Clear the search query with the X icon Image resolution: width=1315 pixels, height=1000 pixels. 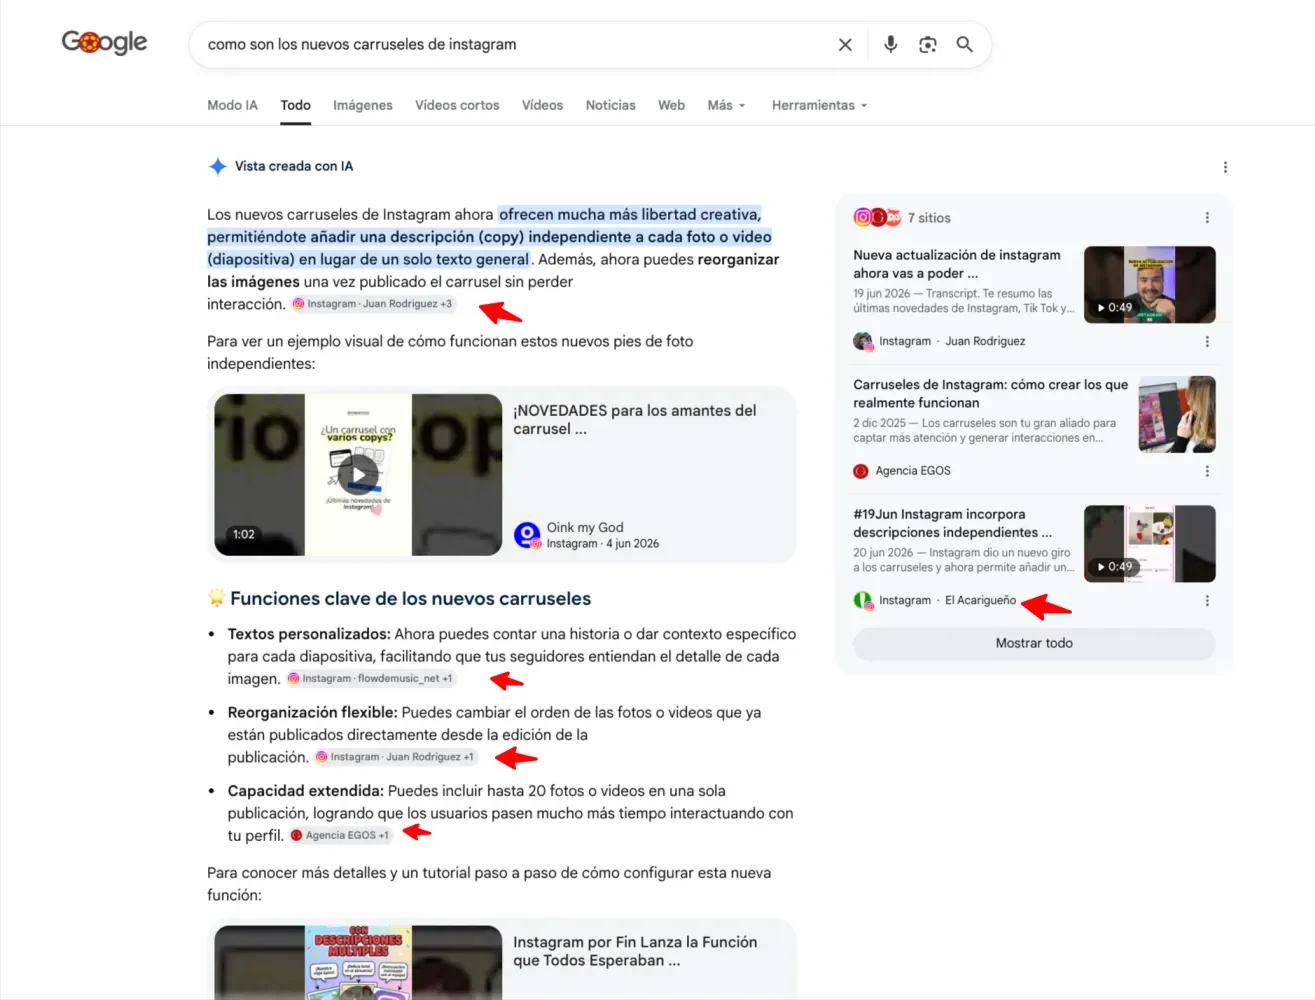(x=845, y=45)
